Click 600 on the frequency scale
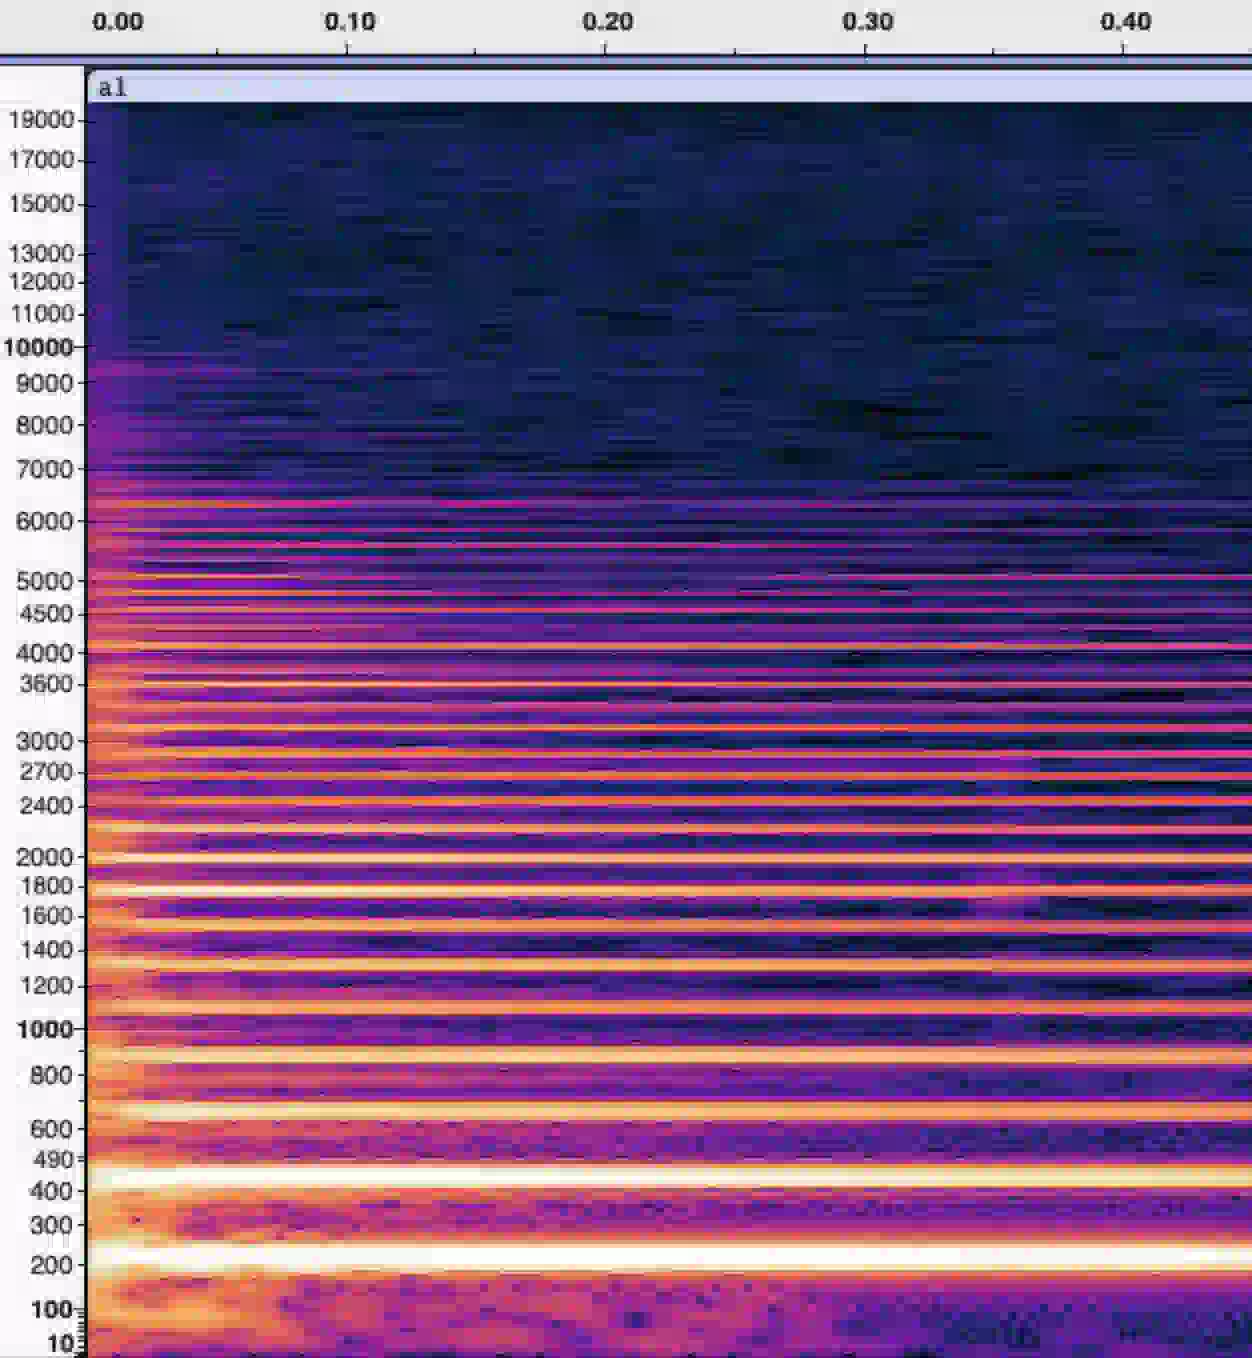 pyautogui.click(x=51, y=1129)
